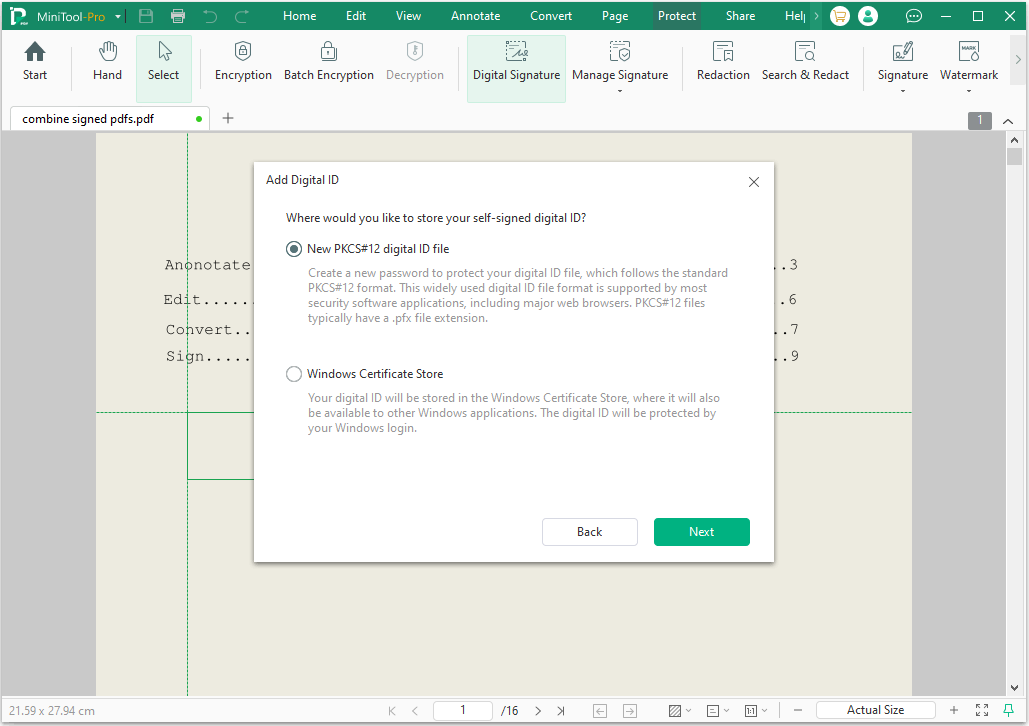Click the Back button in dialog
Viewport: 1029px width, 726px height.
(589, 532)
